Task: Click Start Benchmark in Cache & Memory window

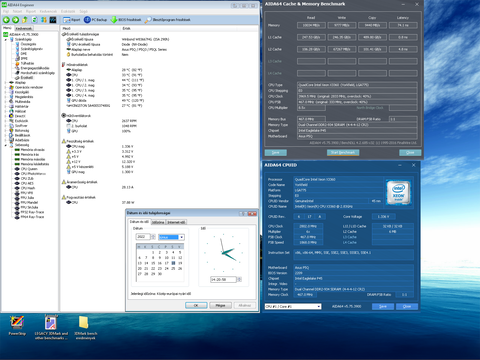Action: pos(343,152)
